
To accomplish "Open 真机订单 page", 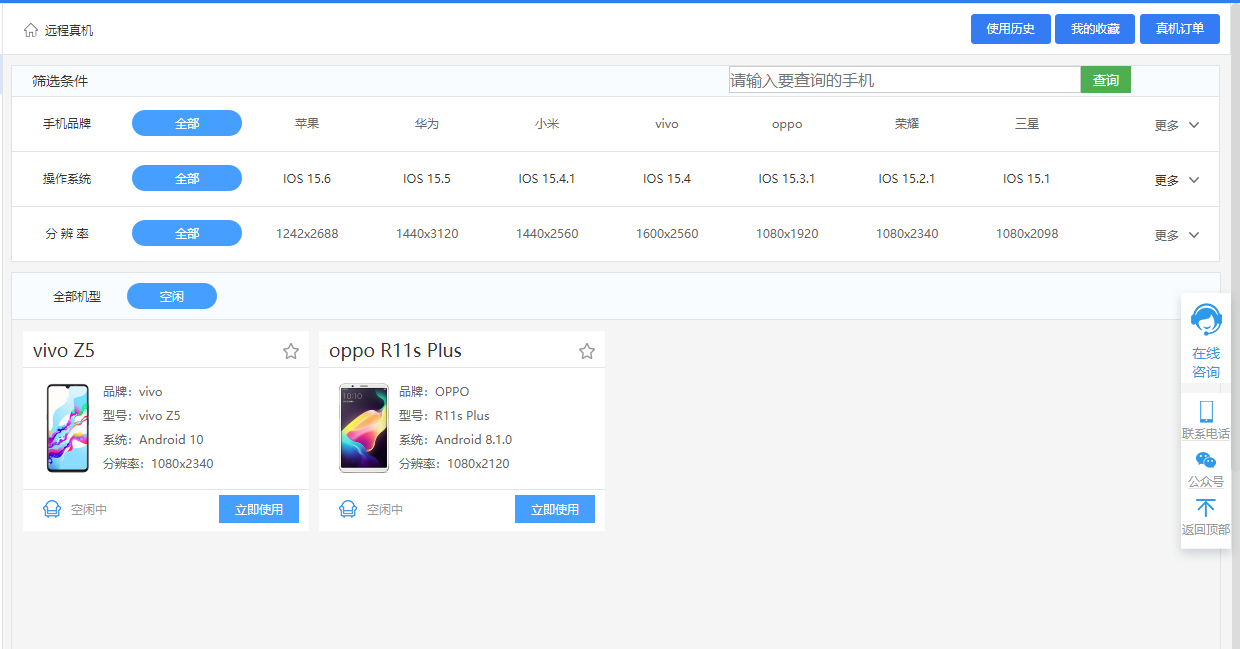I will coord(1180,29).
